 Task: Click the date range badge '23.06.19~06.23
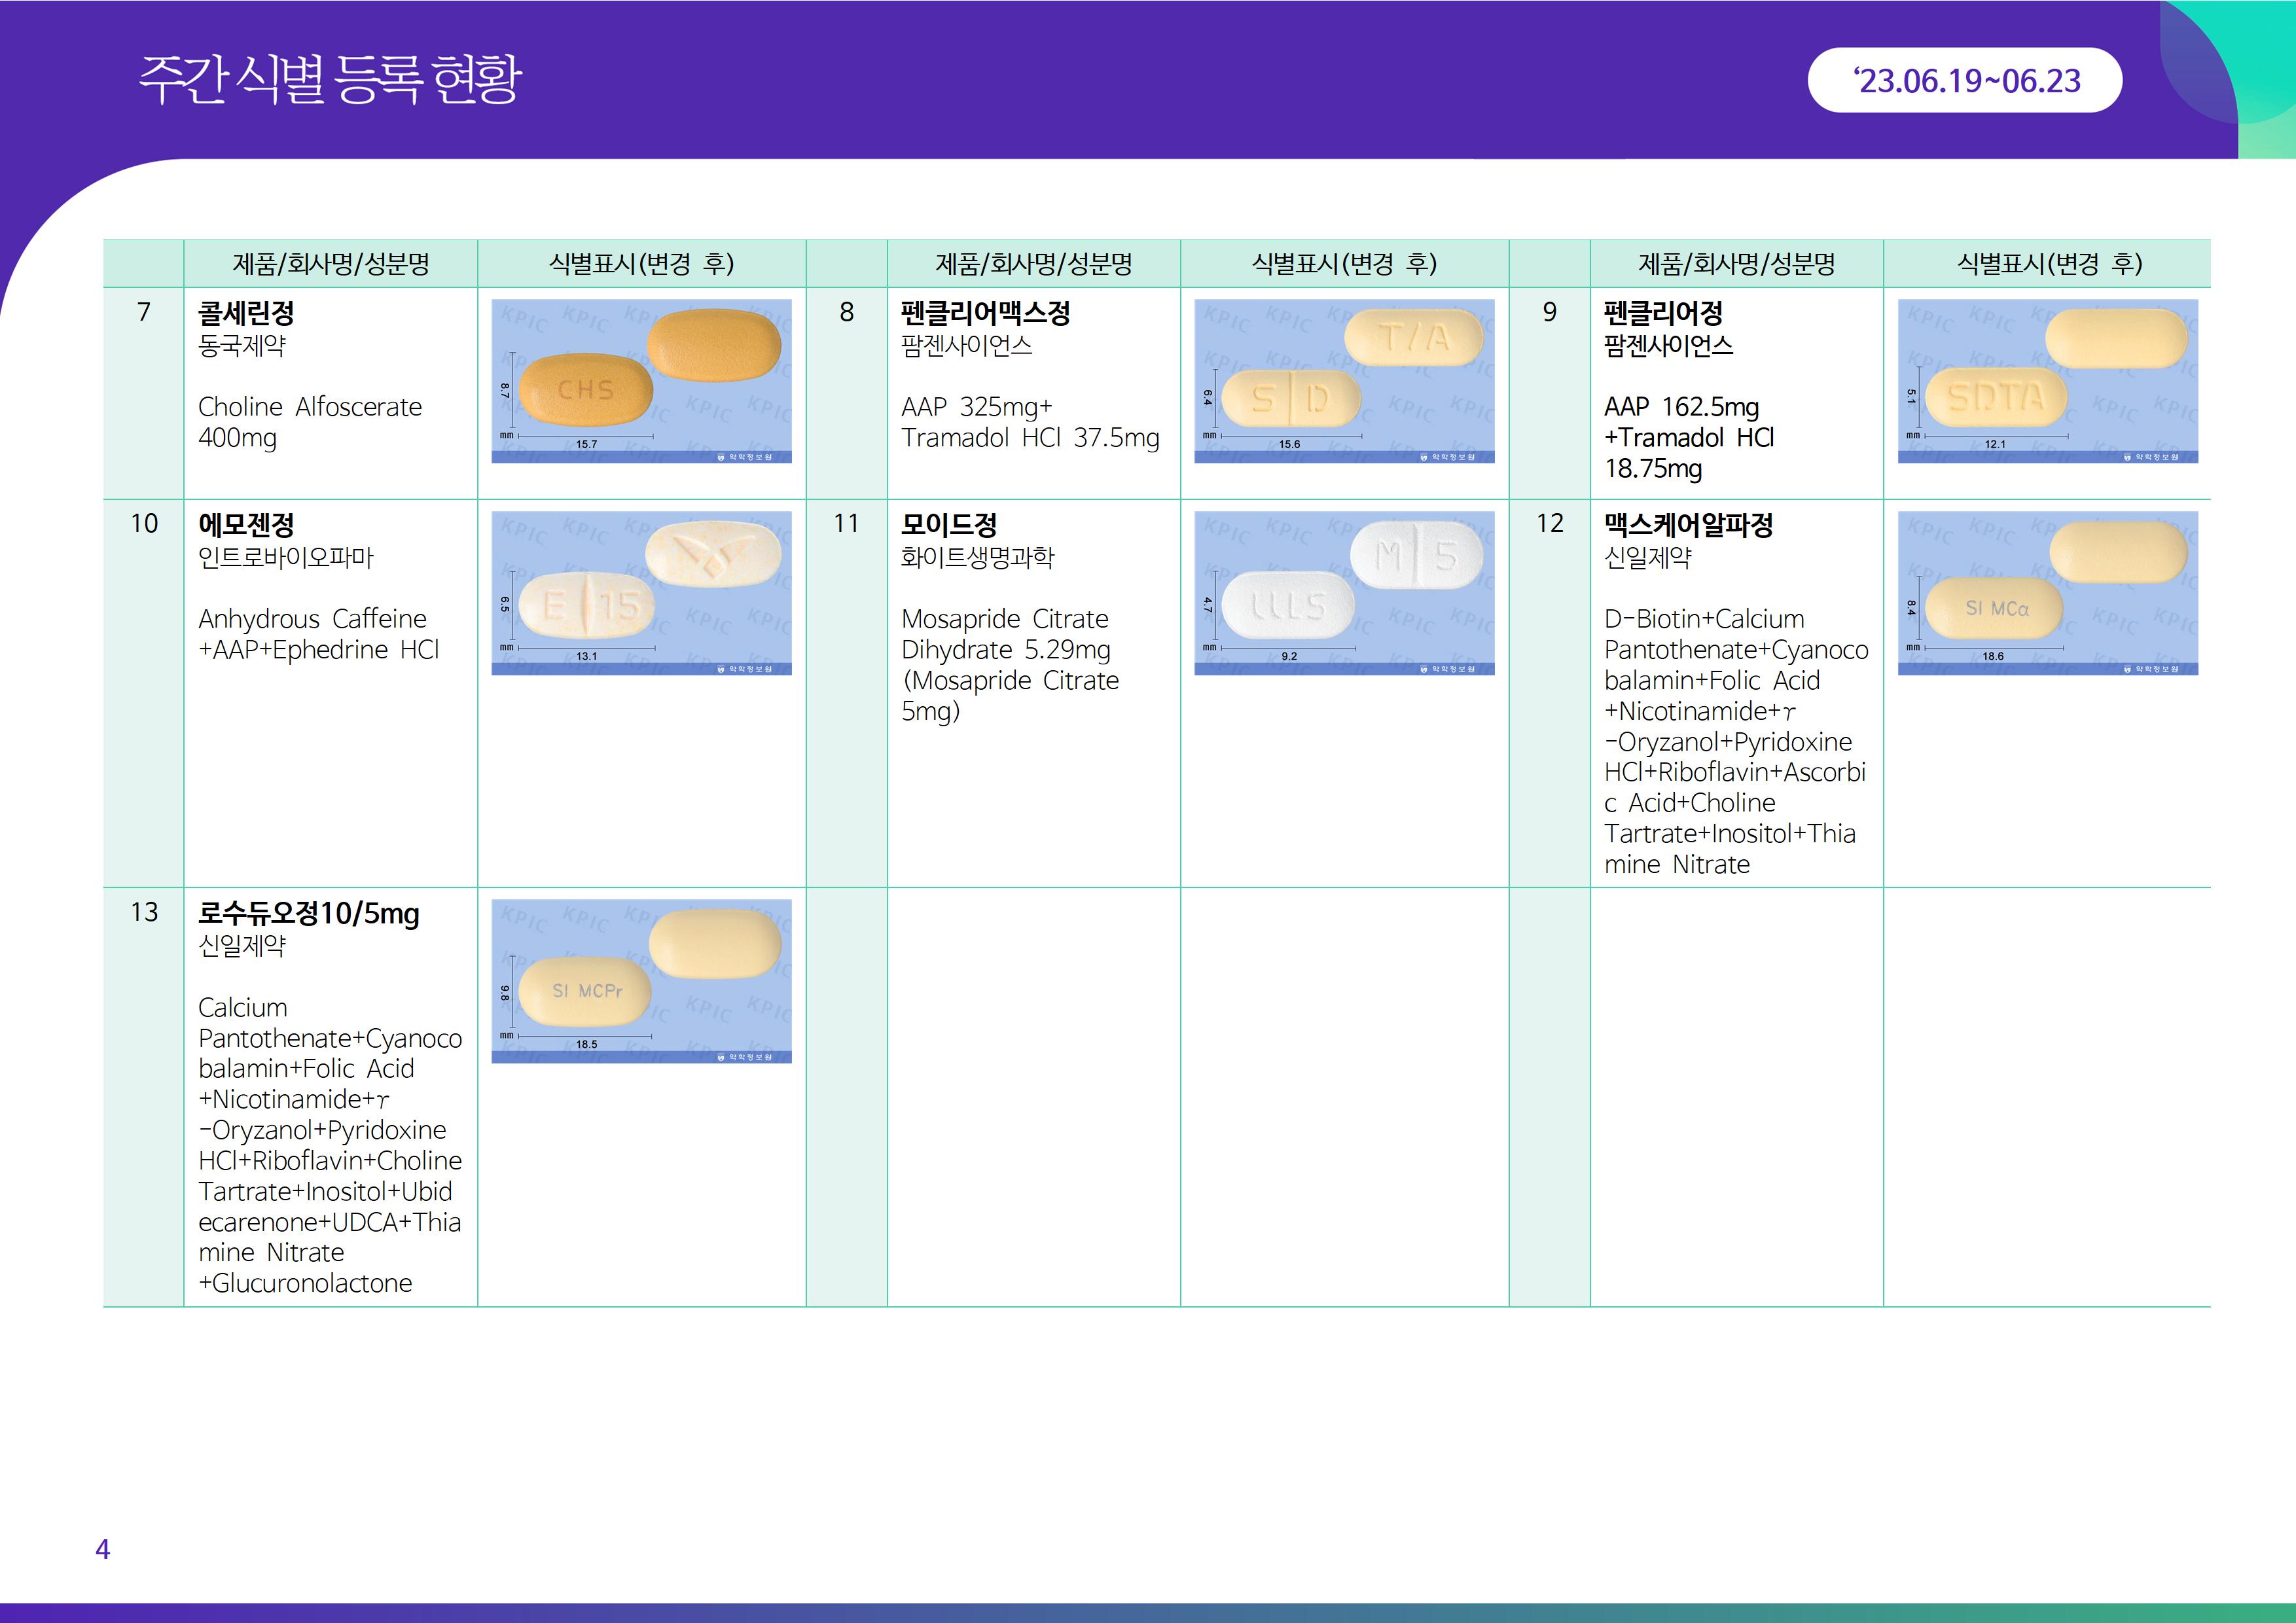click(1964, 80)
